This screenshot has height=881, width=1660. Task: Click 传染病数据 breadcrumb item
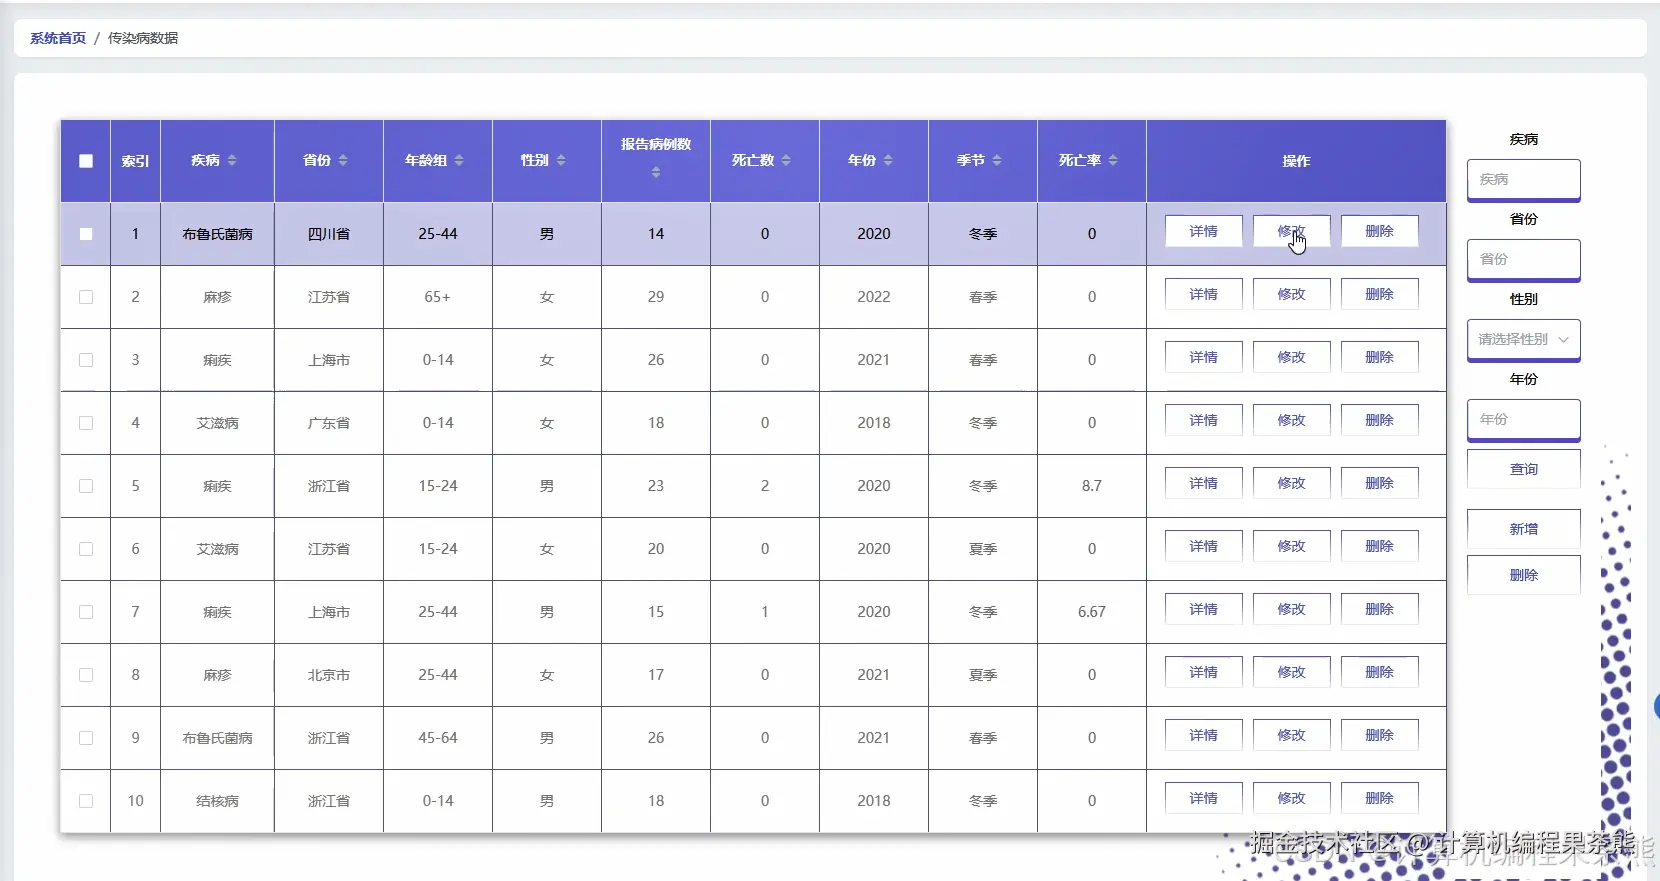coord(143,38)
